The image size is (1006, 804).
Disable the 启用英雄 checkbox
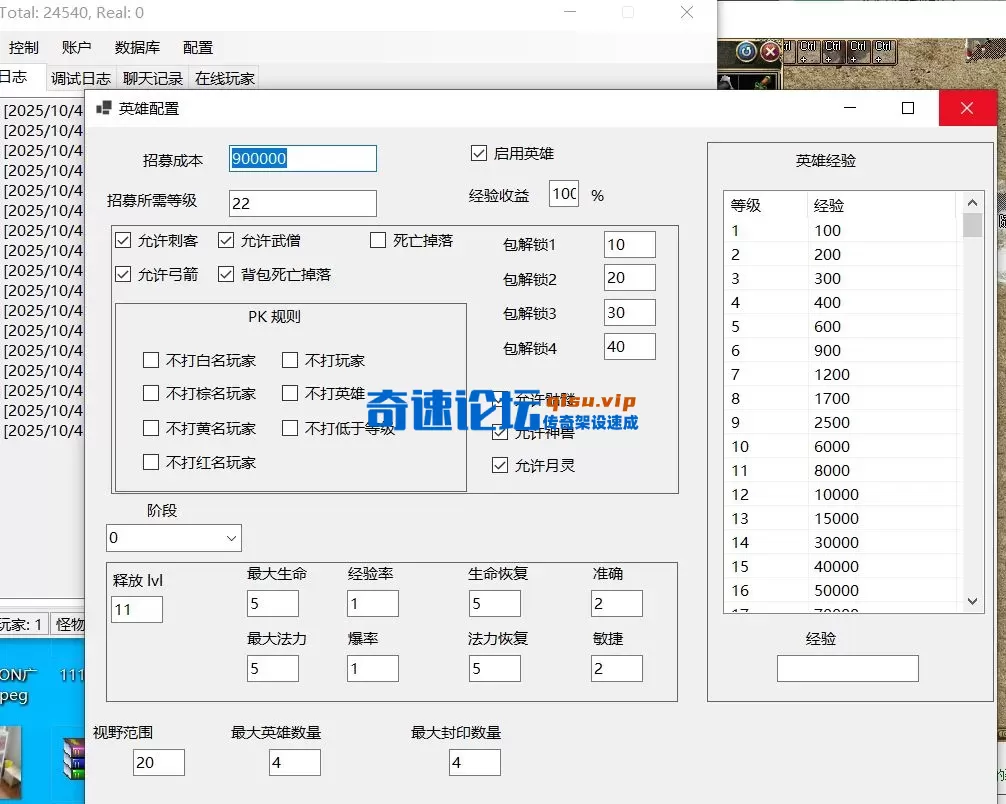click(479, 154)
